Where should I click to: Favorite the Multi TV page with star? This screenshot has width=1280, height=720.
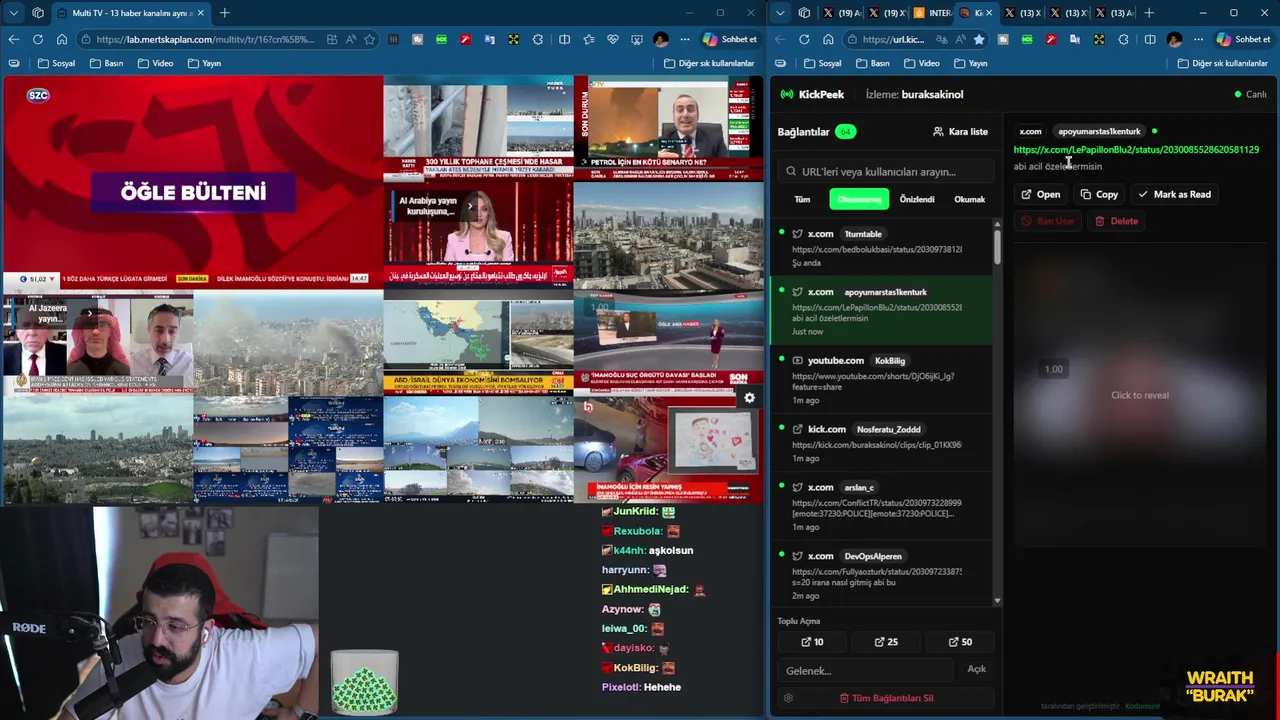369,40
